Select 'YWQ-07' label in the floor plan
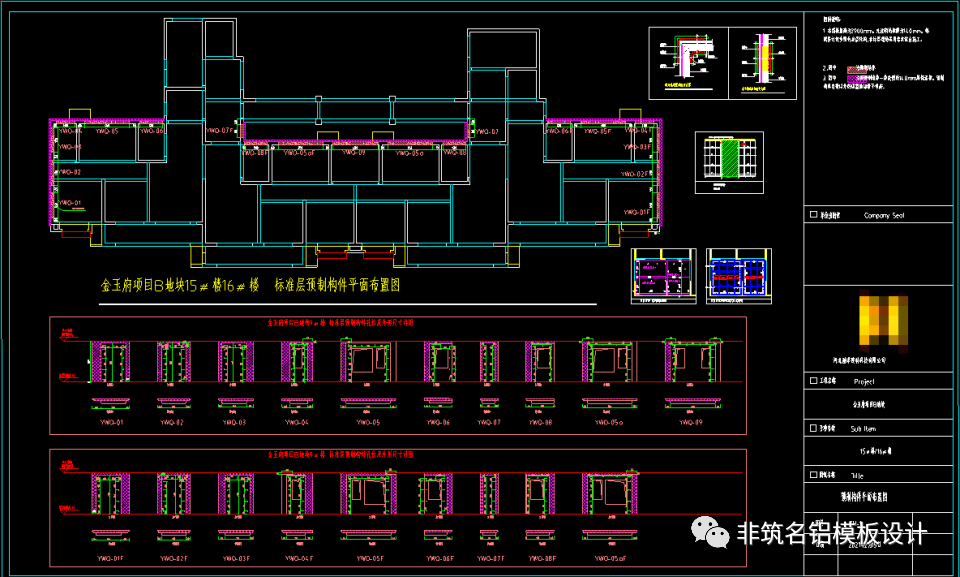The width and height of the screenshot is (960, 577). click(x=487, y=132)
